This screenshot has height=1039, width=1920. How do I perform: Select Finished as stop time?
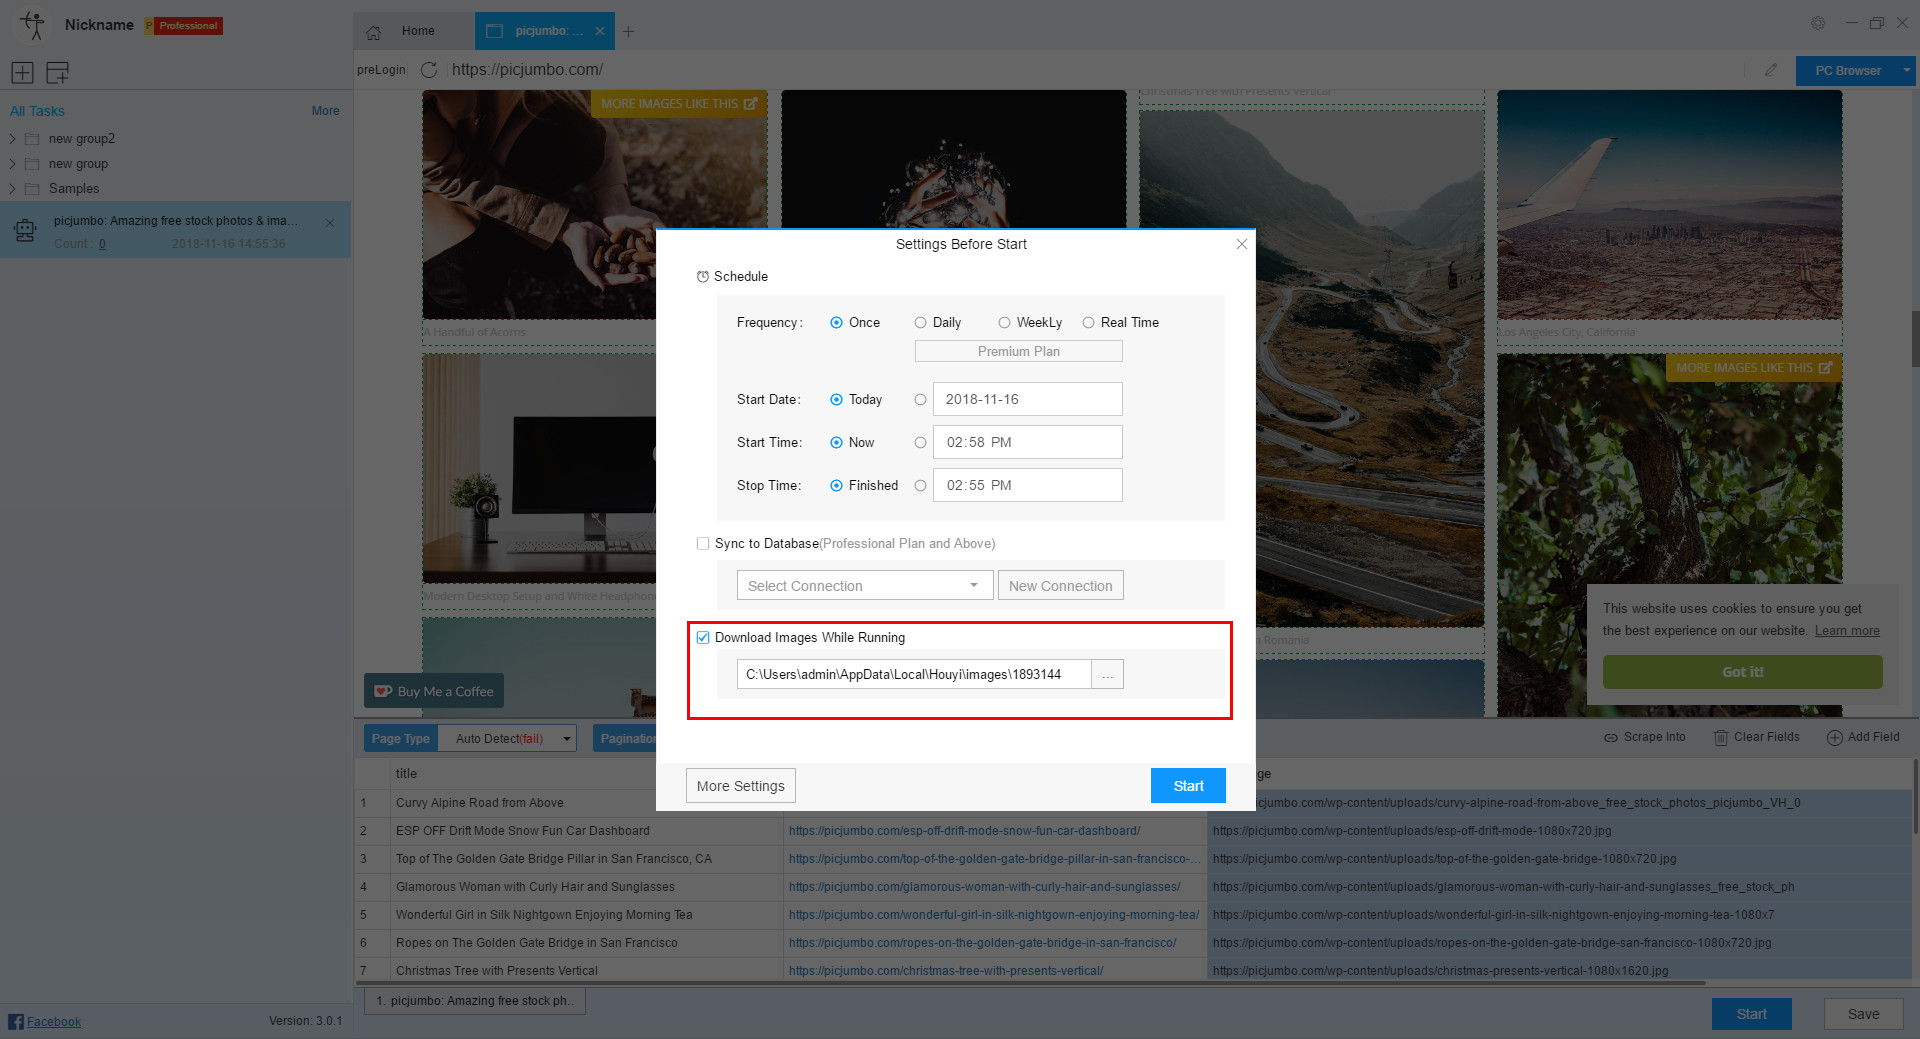tap(836, 486)
